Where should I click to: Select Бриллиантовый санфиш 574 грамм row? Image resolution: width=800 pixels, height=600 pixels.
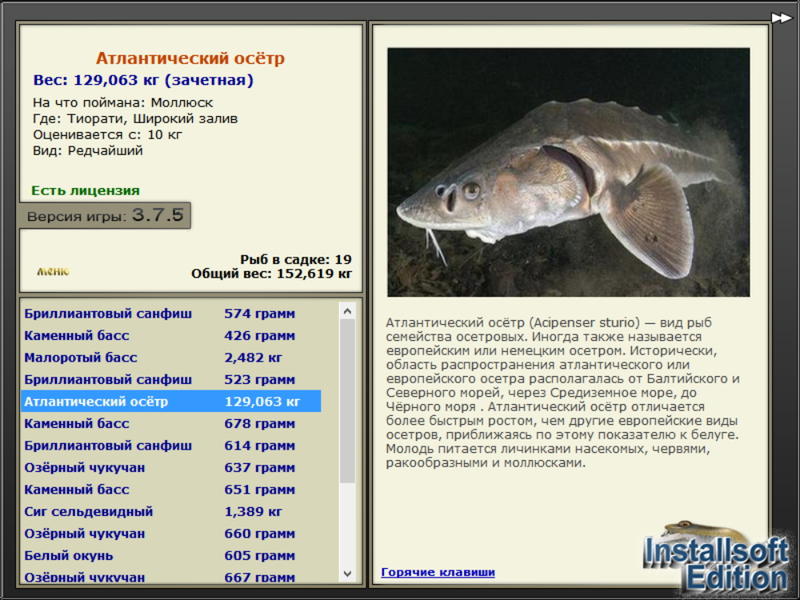171,314
